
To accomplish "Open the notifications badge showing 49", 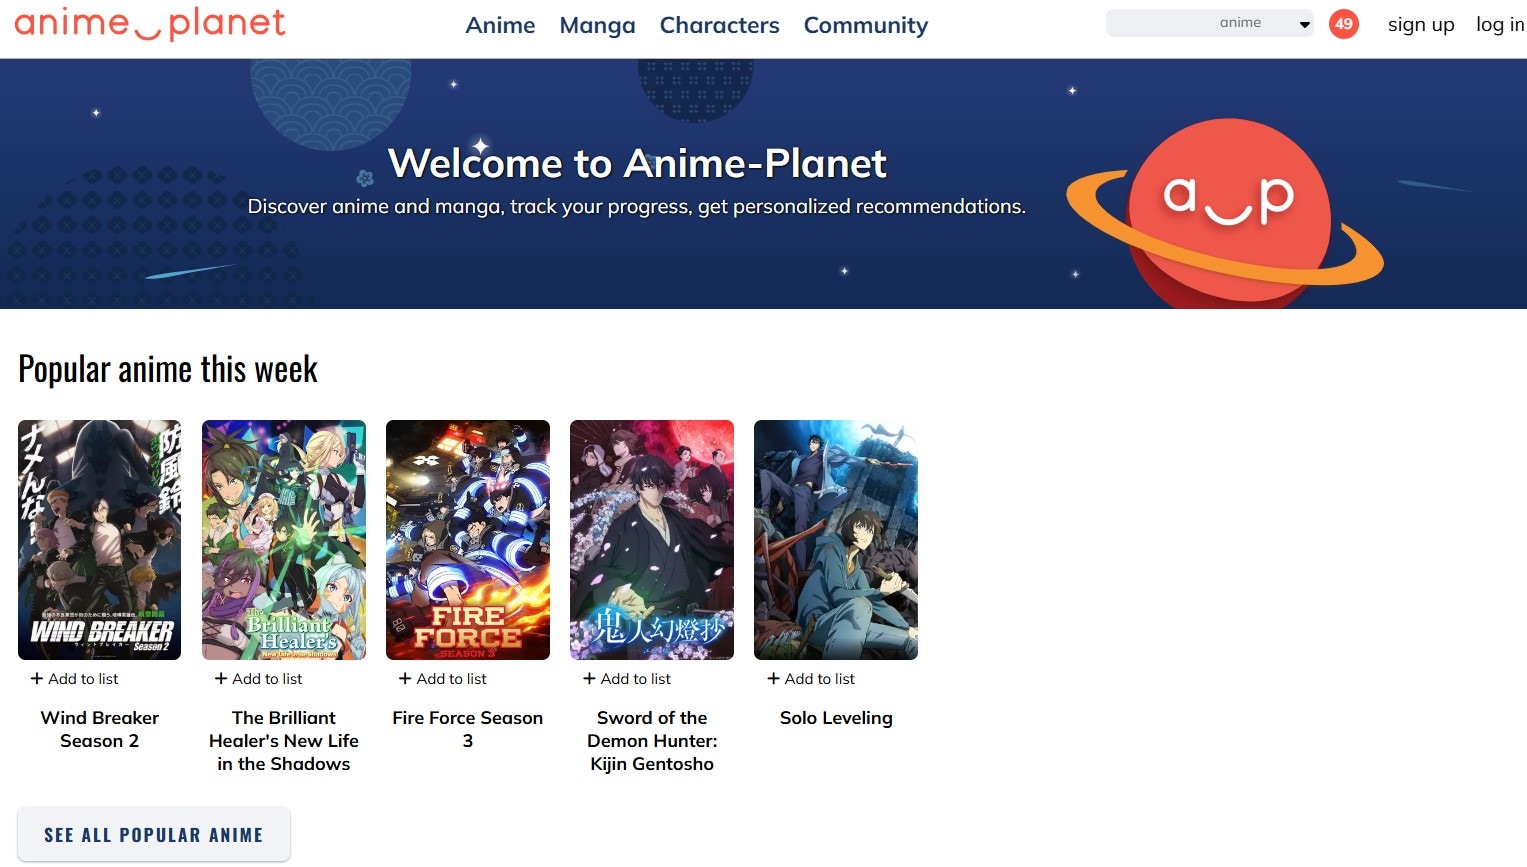I will (1344, 24).
